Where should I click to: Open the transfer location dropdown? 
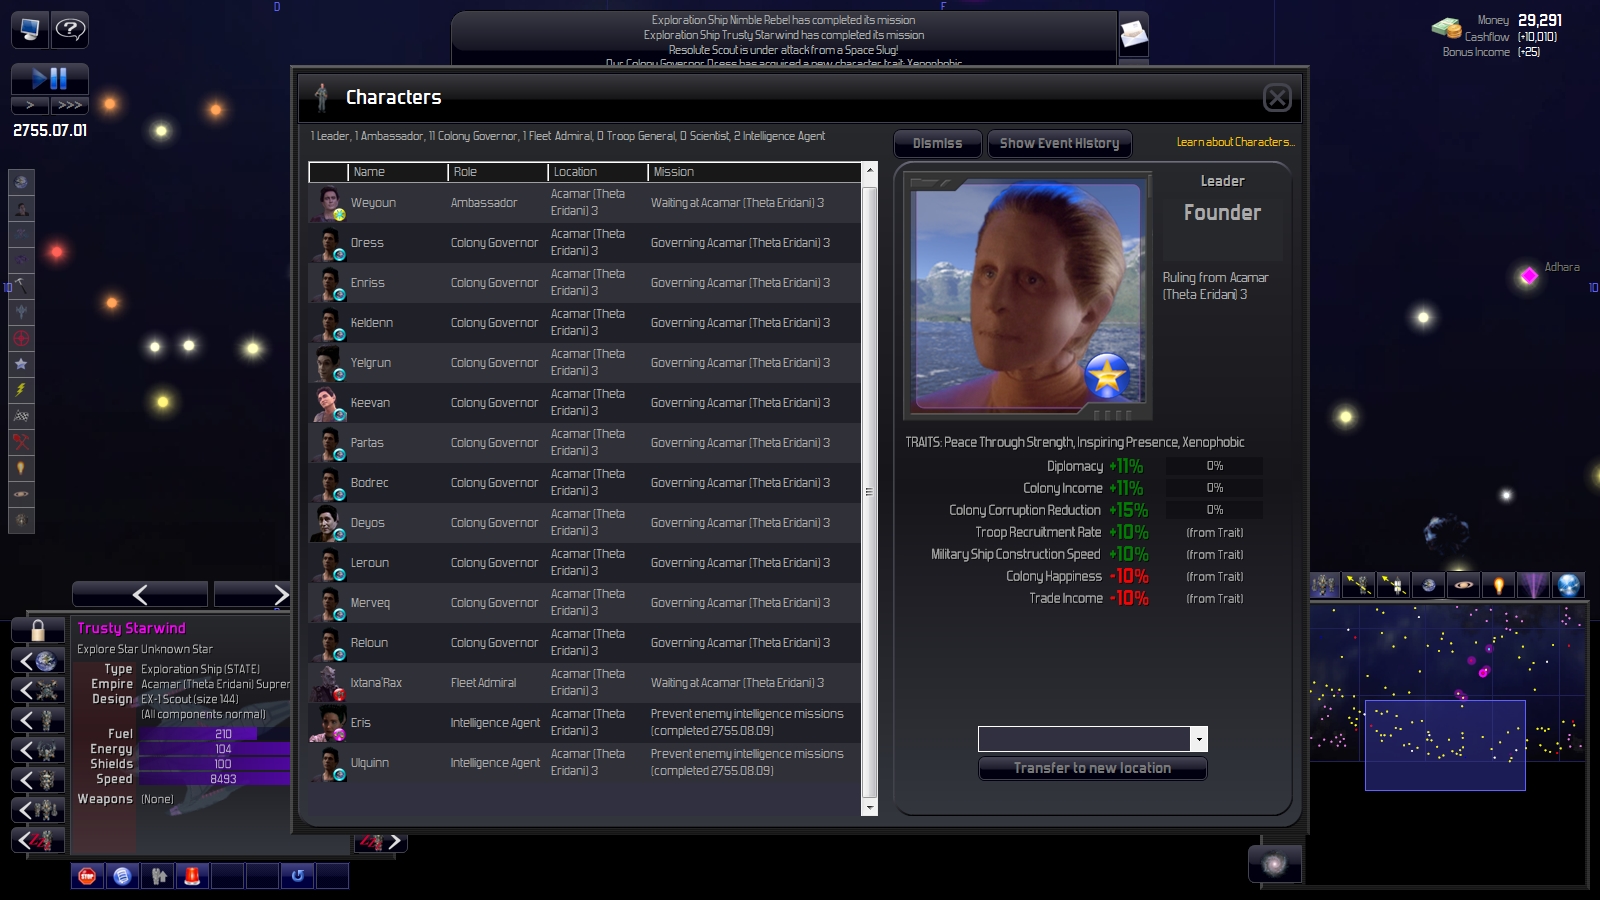coord(1198,739)
